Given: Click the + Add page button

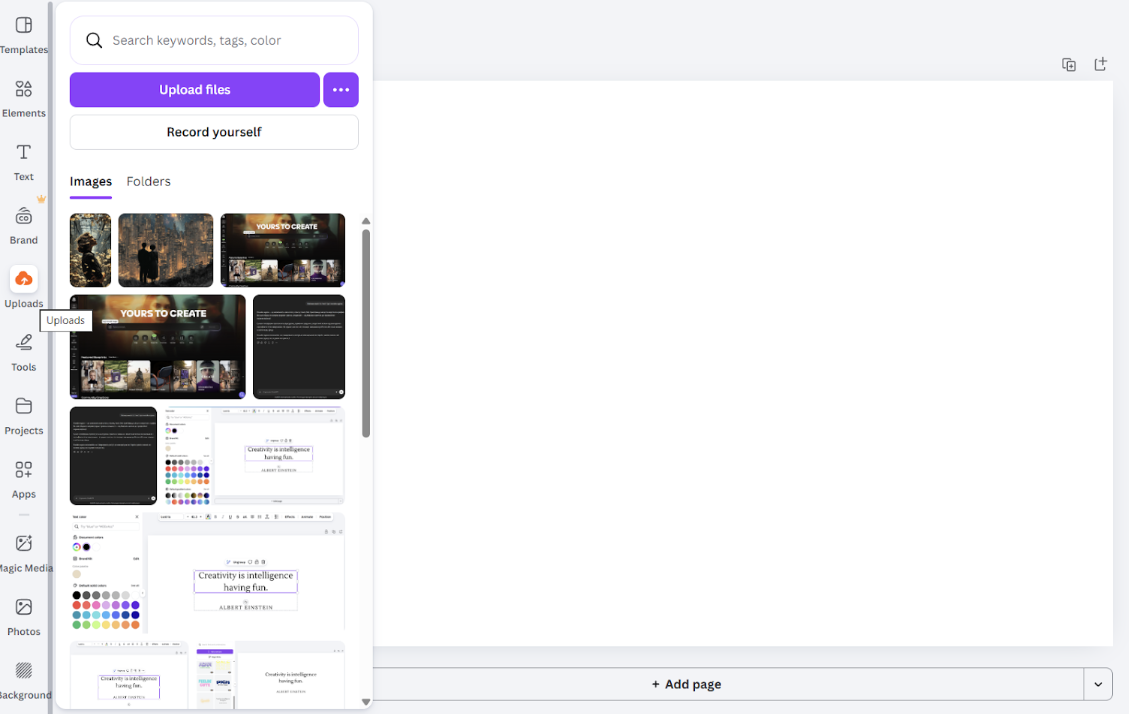Looking at the screenshot, I should [686, 685].
